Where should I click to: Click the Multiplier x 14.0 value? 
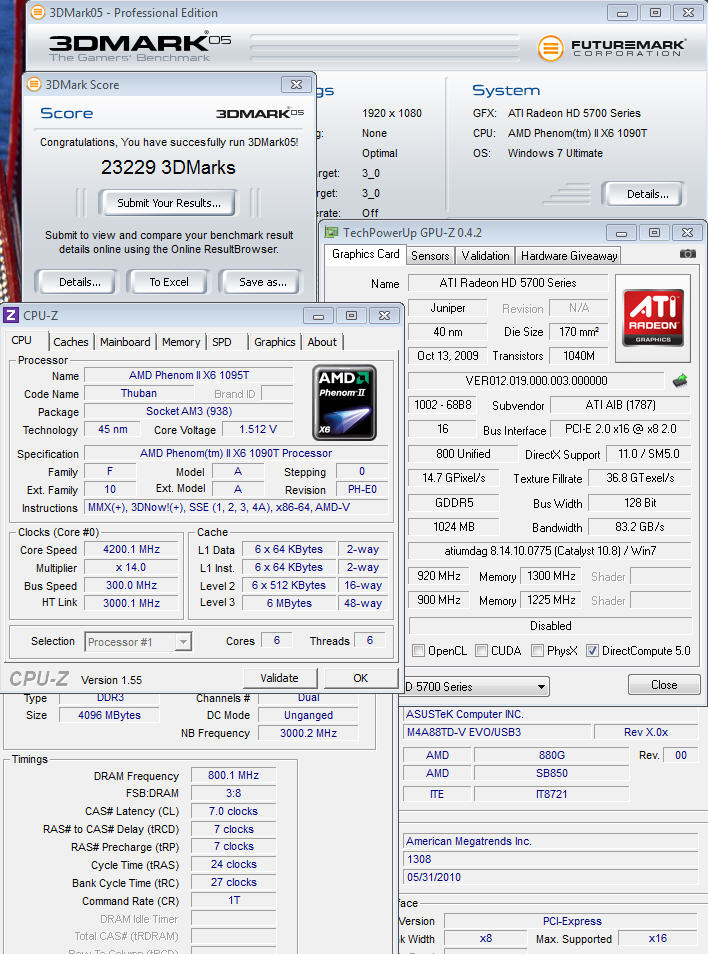[x=131, y=568]
